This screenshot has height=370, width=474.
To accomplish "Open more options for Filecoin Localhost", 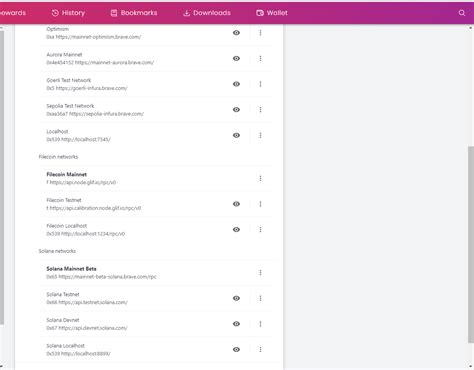I will [260, 230].
